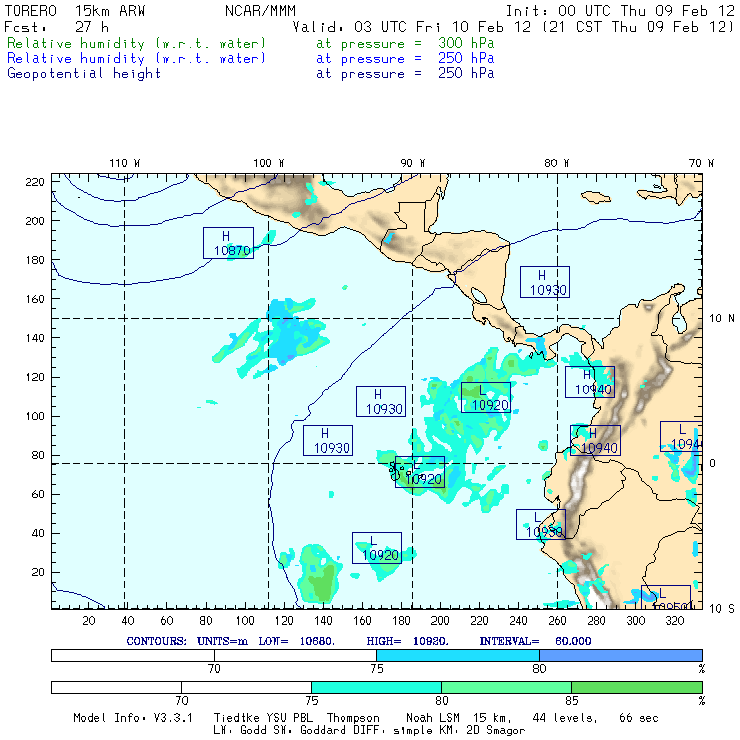Image resolution: width=740 pixels, height=740 pixels.
Task: Select the "H 10870" high-pressure box
Action: (x=228, y=243)
